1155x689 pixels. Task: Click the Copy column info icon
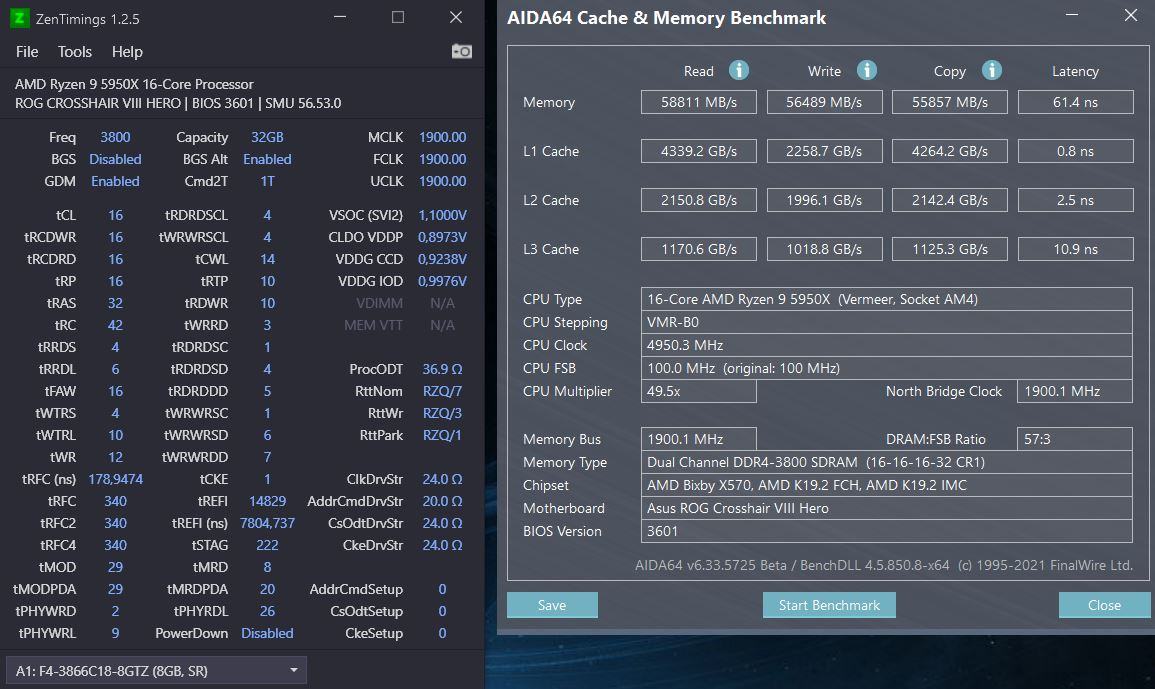pyautogui.click(x=991, y=70)
